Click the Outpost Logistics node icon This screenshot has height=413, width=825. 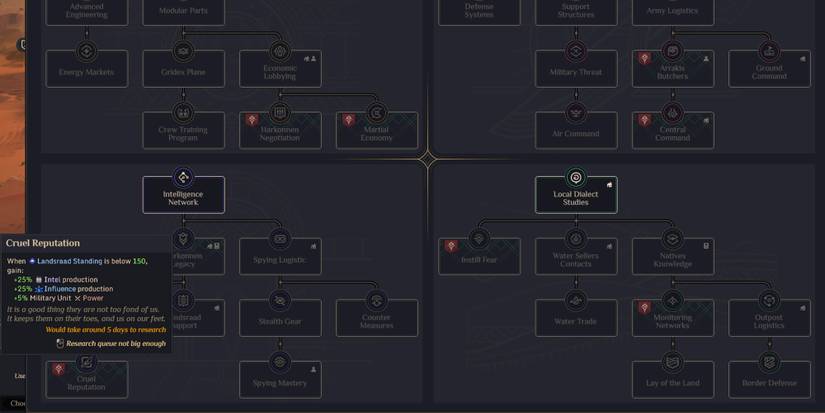coord(769,300)
